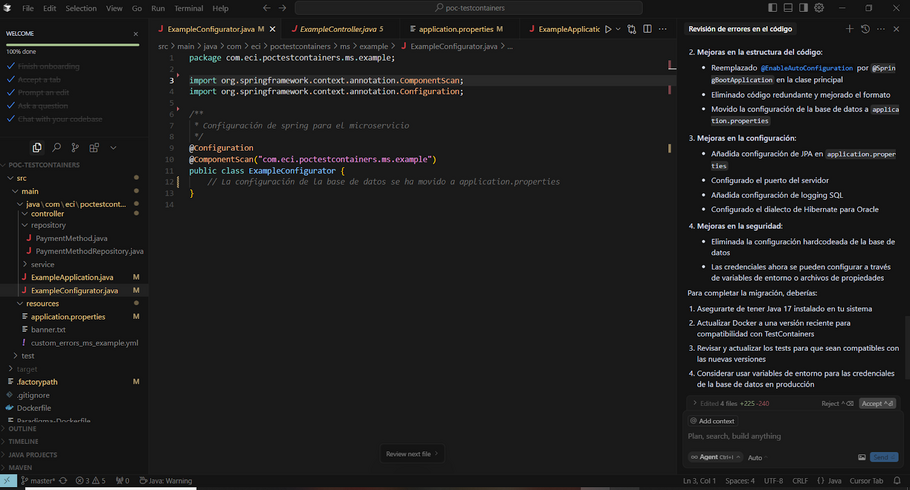Start new chat with plus icon
The height and width of the screenshot is (490, 910).
pyautogui.click(x=849, y=29)
